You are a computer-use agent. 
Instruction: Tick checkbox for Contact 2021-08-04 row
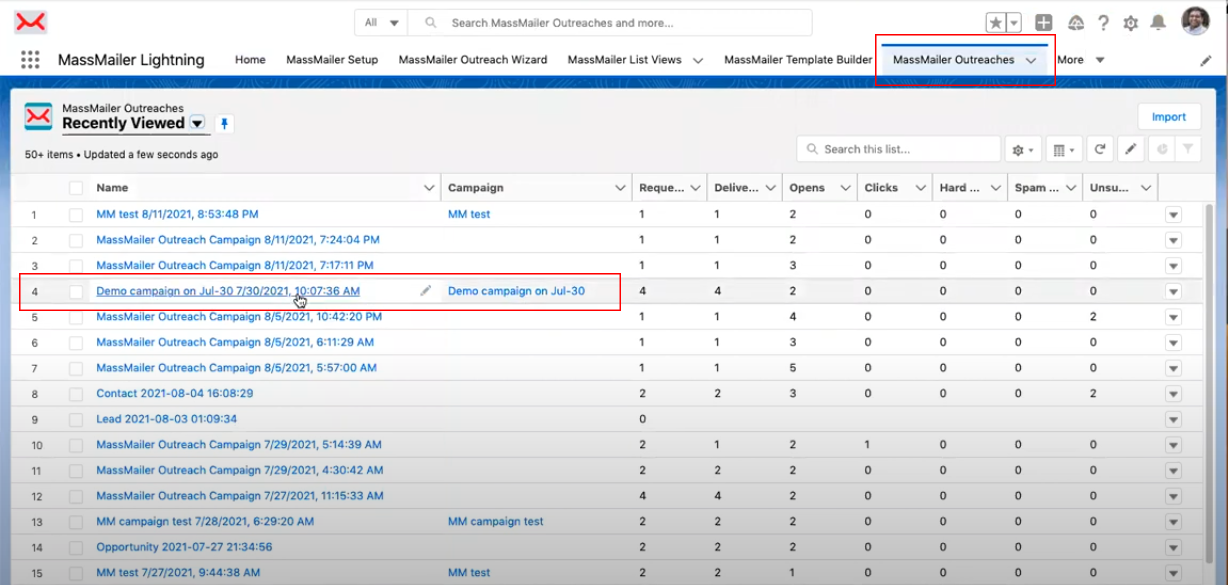pos(76,394)
